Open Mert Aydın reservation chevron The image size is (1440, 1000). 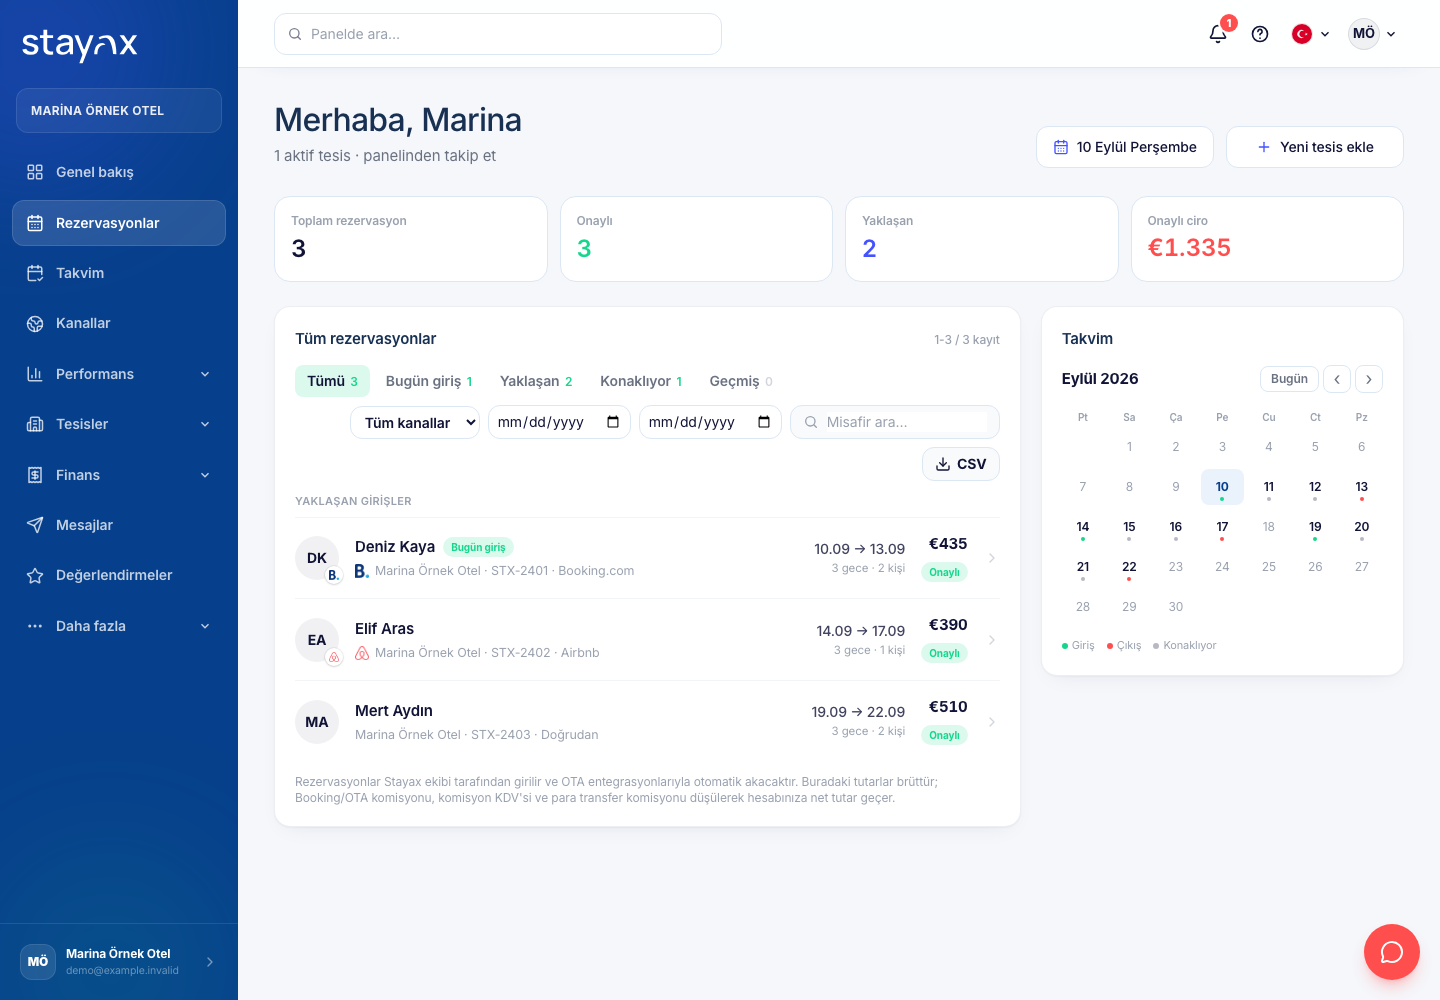(991, 722)
